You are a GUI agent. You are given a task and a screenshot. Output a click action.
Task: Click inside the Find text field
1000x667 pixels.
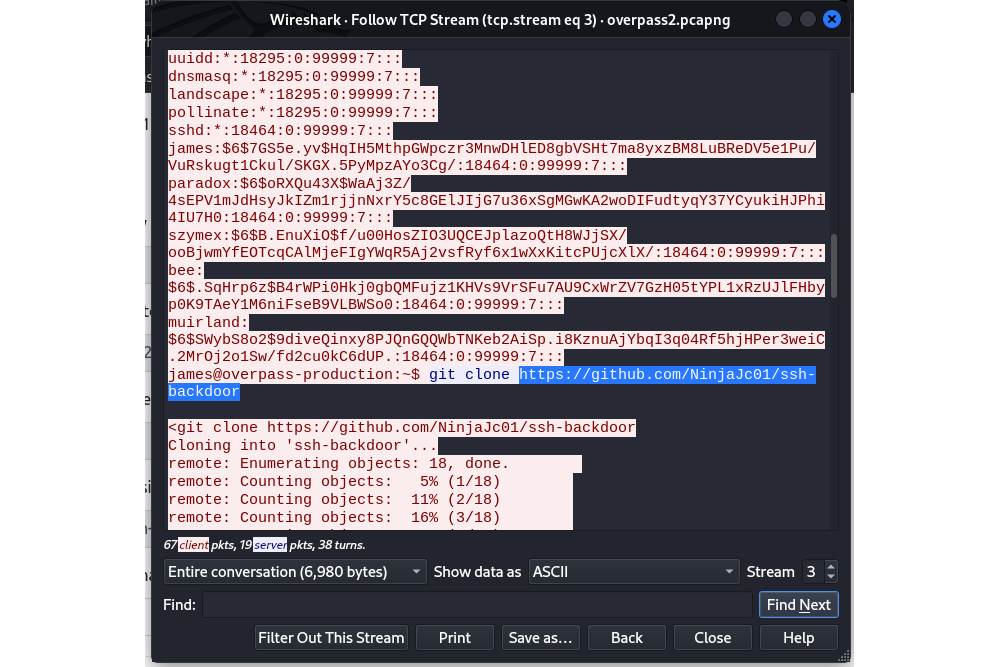click(x=477, y=605)
